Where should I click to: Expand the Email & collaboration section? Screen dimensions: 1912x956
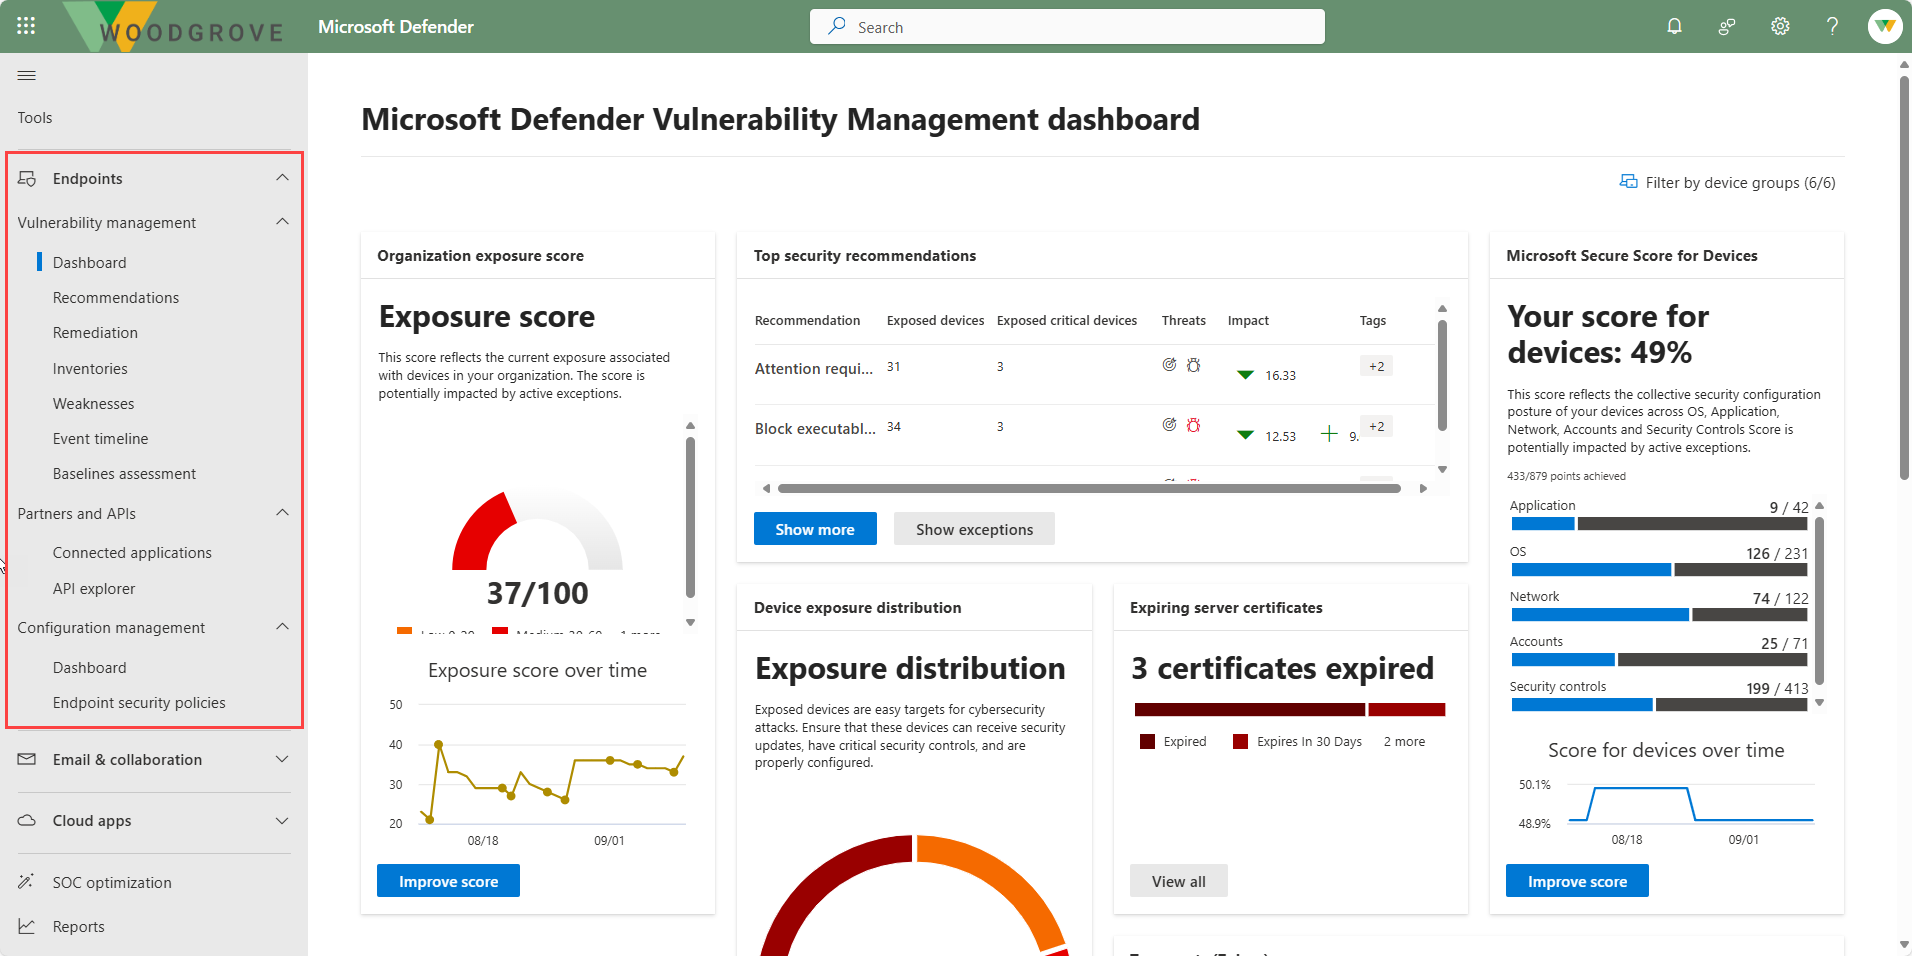282,759
